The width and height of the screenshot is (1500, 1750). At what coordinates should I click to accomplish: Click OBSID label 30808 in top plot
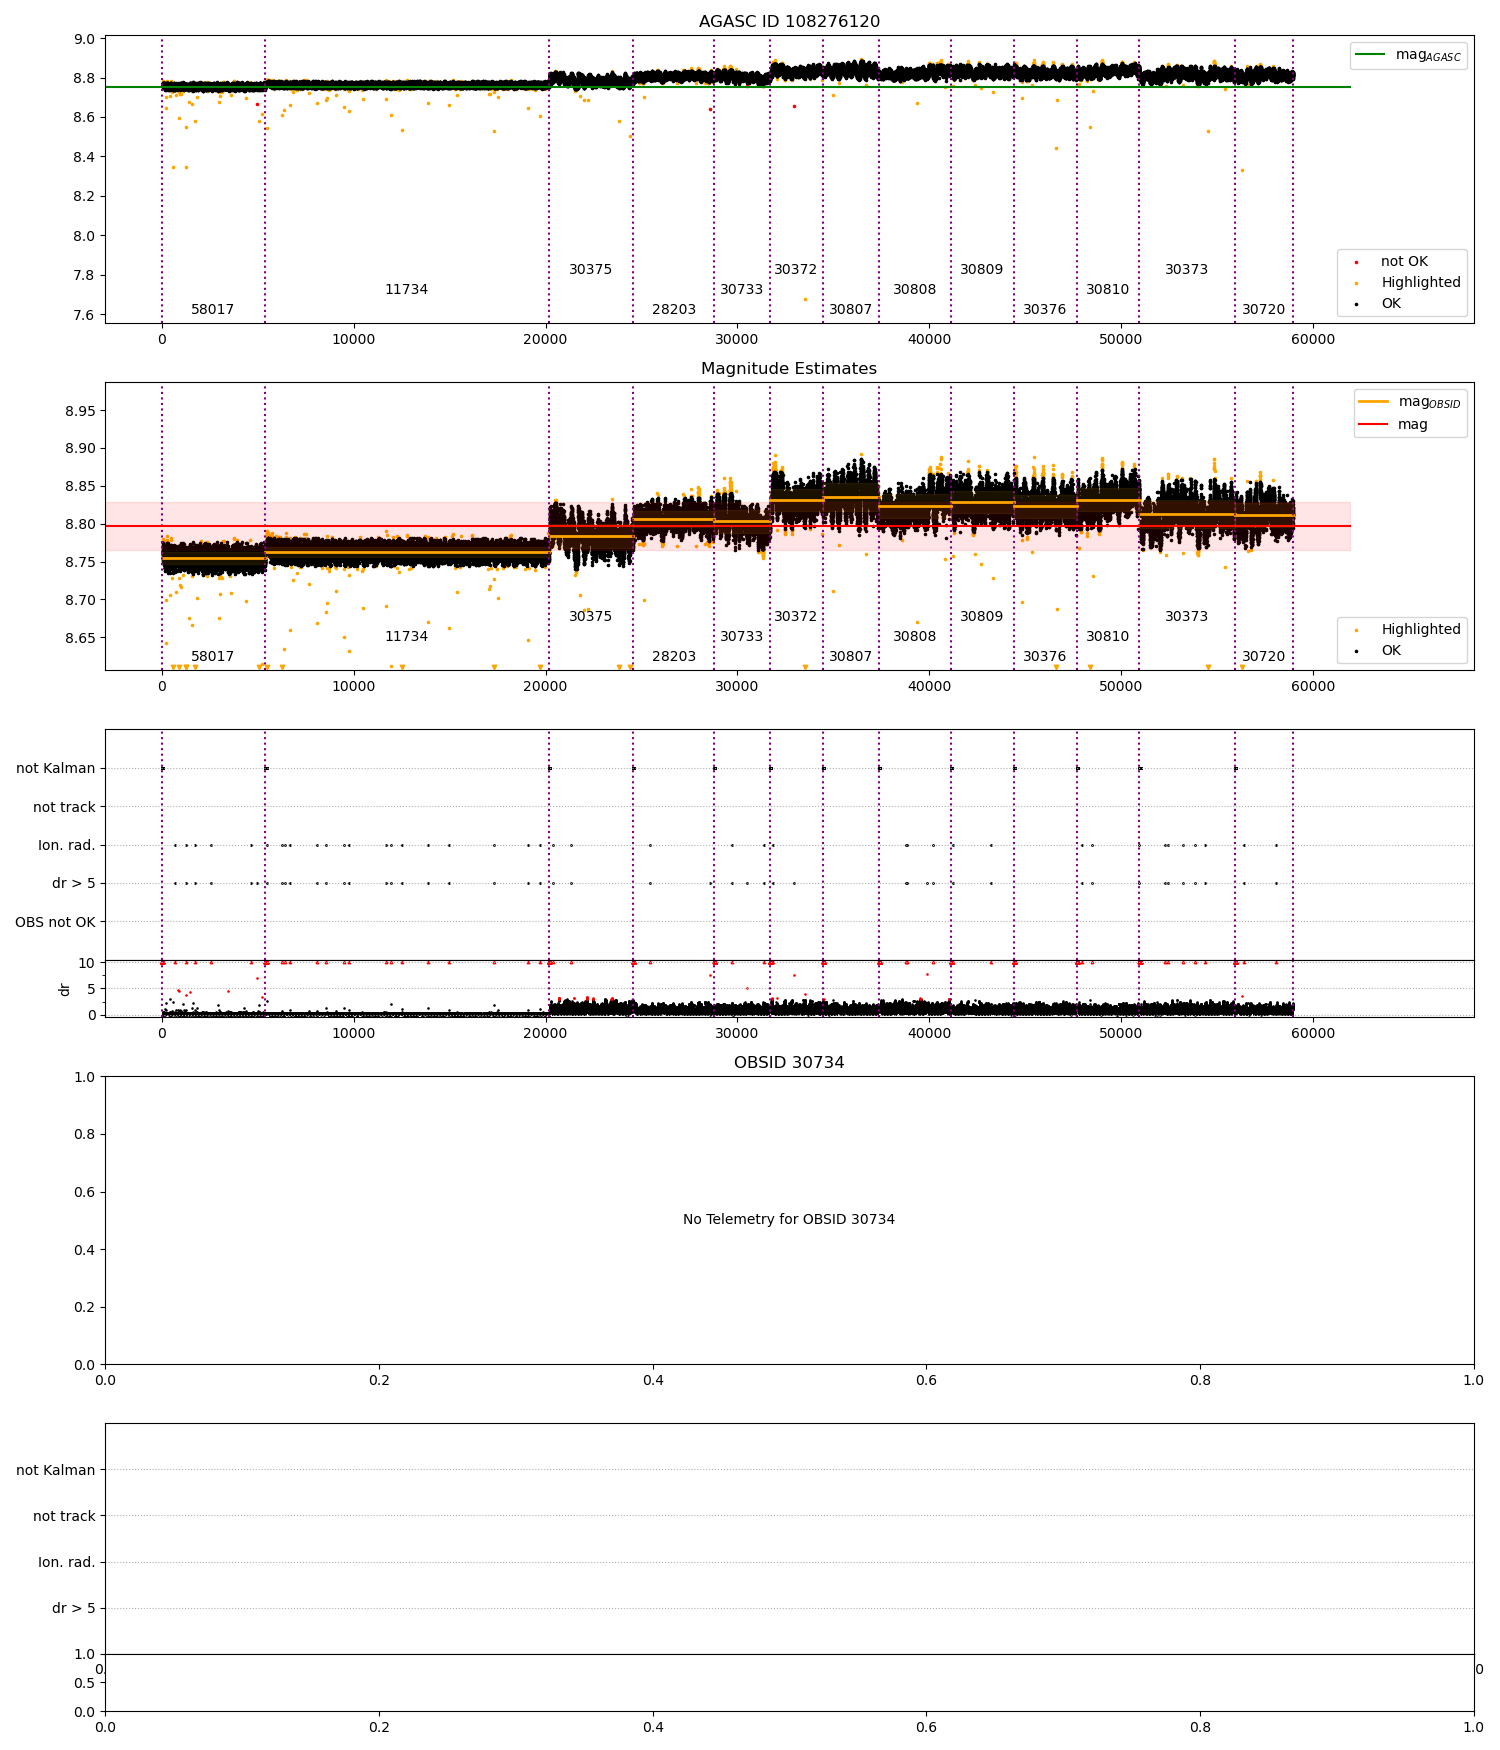914,290
